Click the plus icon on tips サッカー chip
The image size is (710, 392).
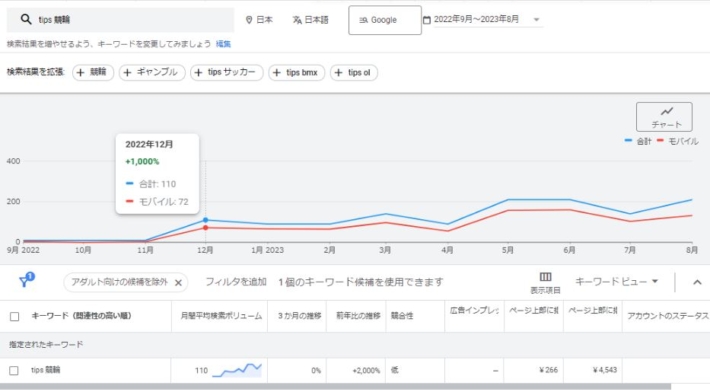pos(198,72)
